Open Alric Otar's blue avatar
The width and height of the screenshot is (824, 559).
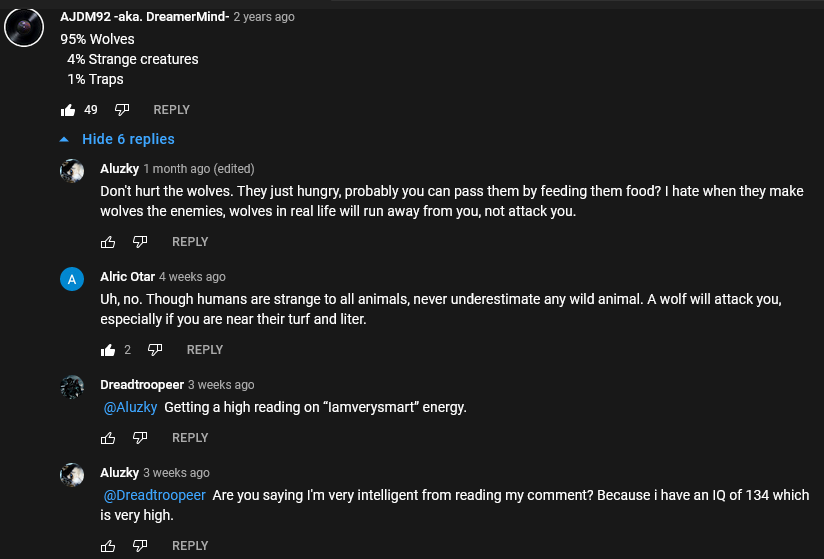click(71, 279)
